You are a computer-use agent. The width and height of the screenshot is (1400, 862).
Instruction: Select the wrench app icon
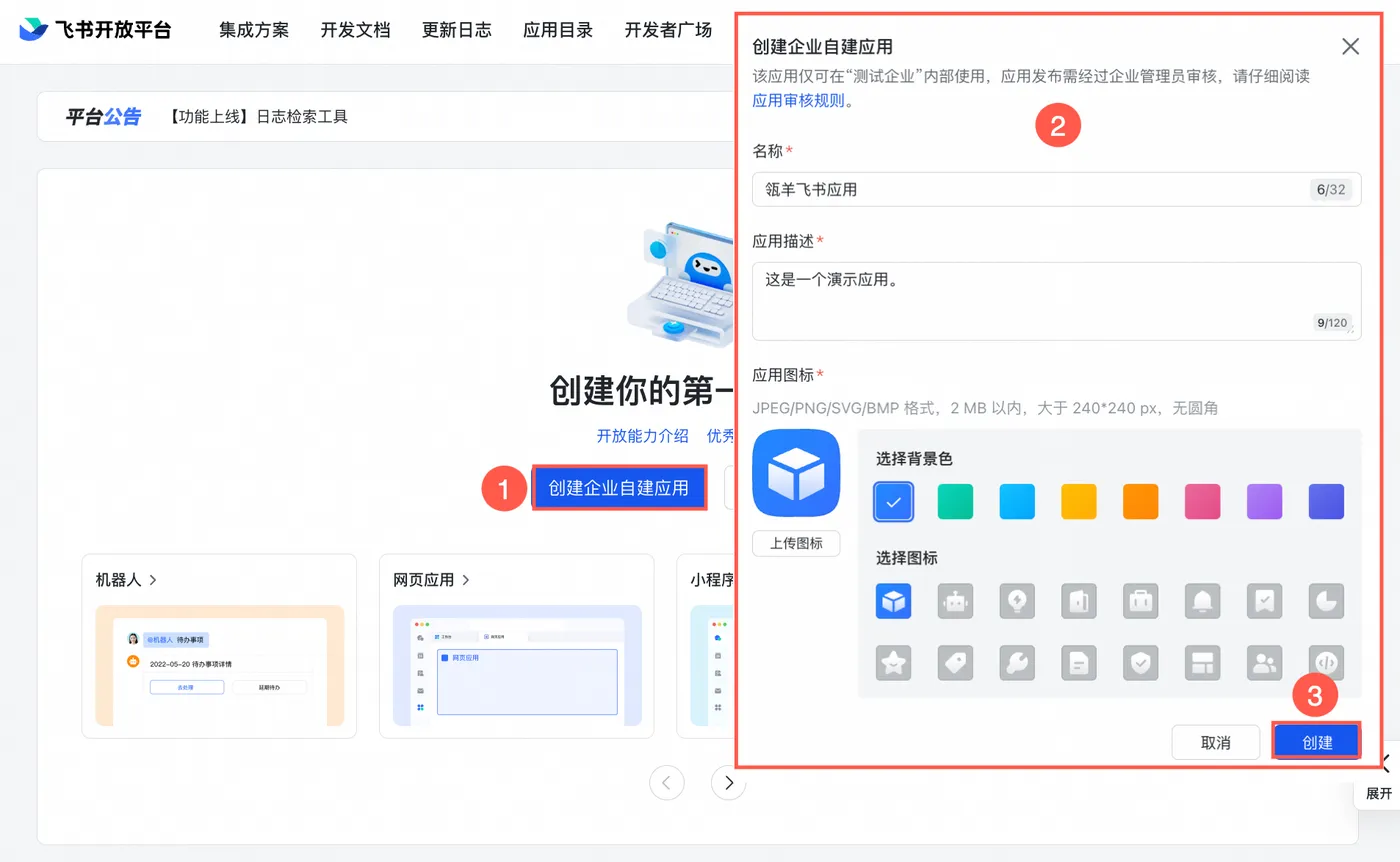click(x=1017, y=662)
